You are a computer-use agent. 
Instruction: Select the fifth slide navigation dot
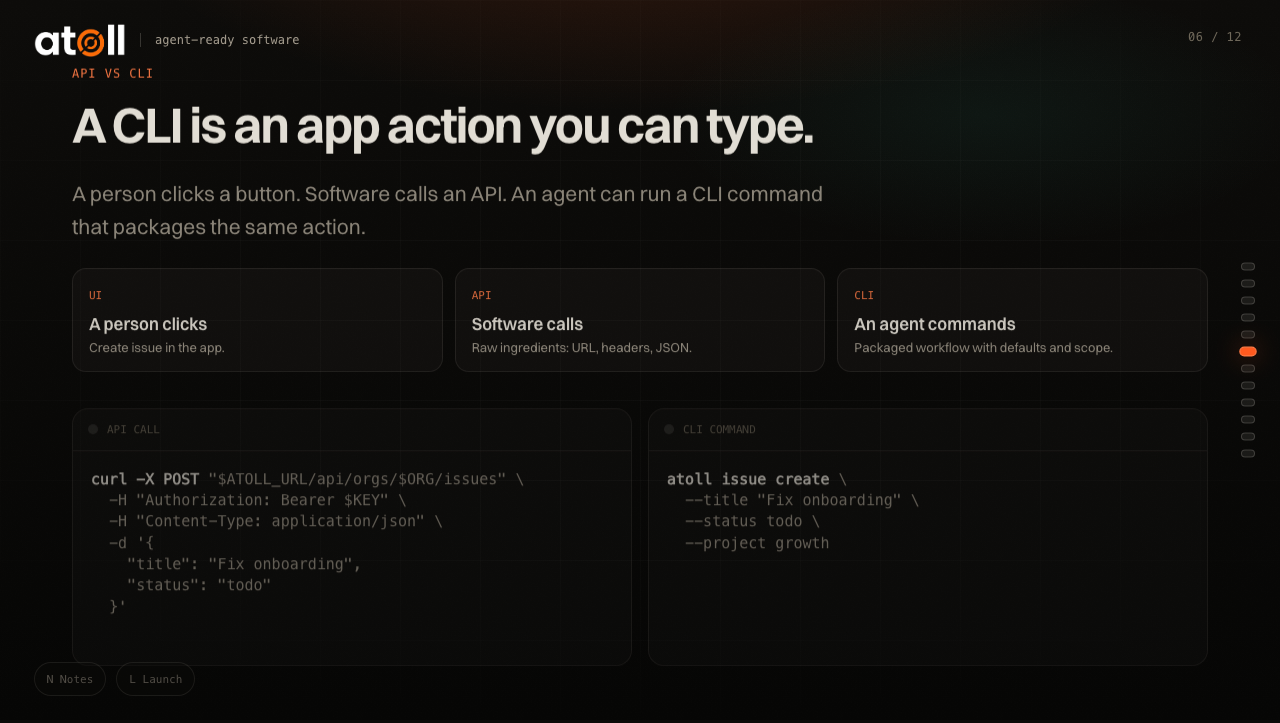pos(1248,334)
